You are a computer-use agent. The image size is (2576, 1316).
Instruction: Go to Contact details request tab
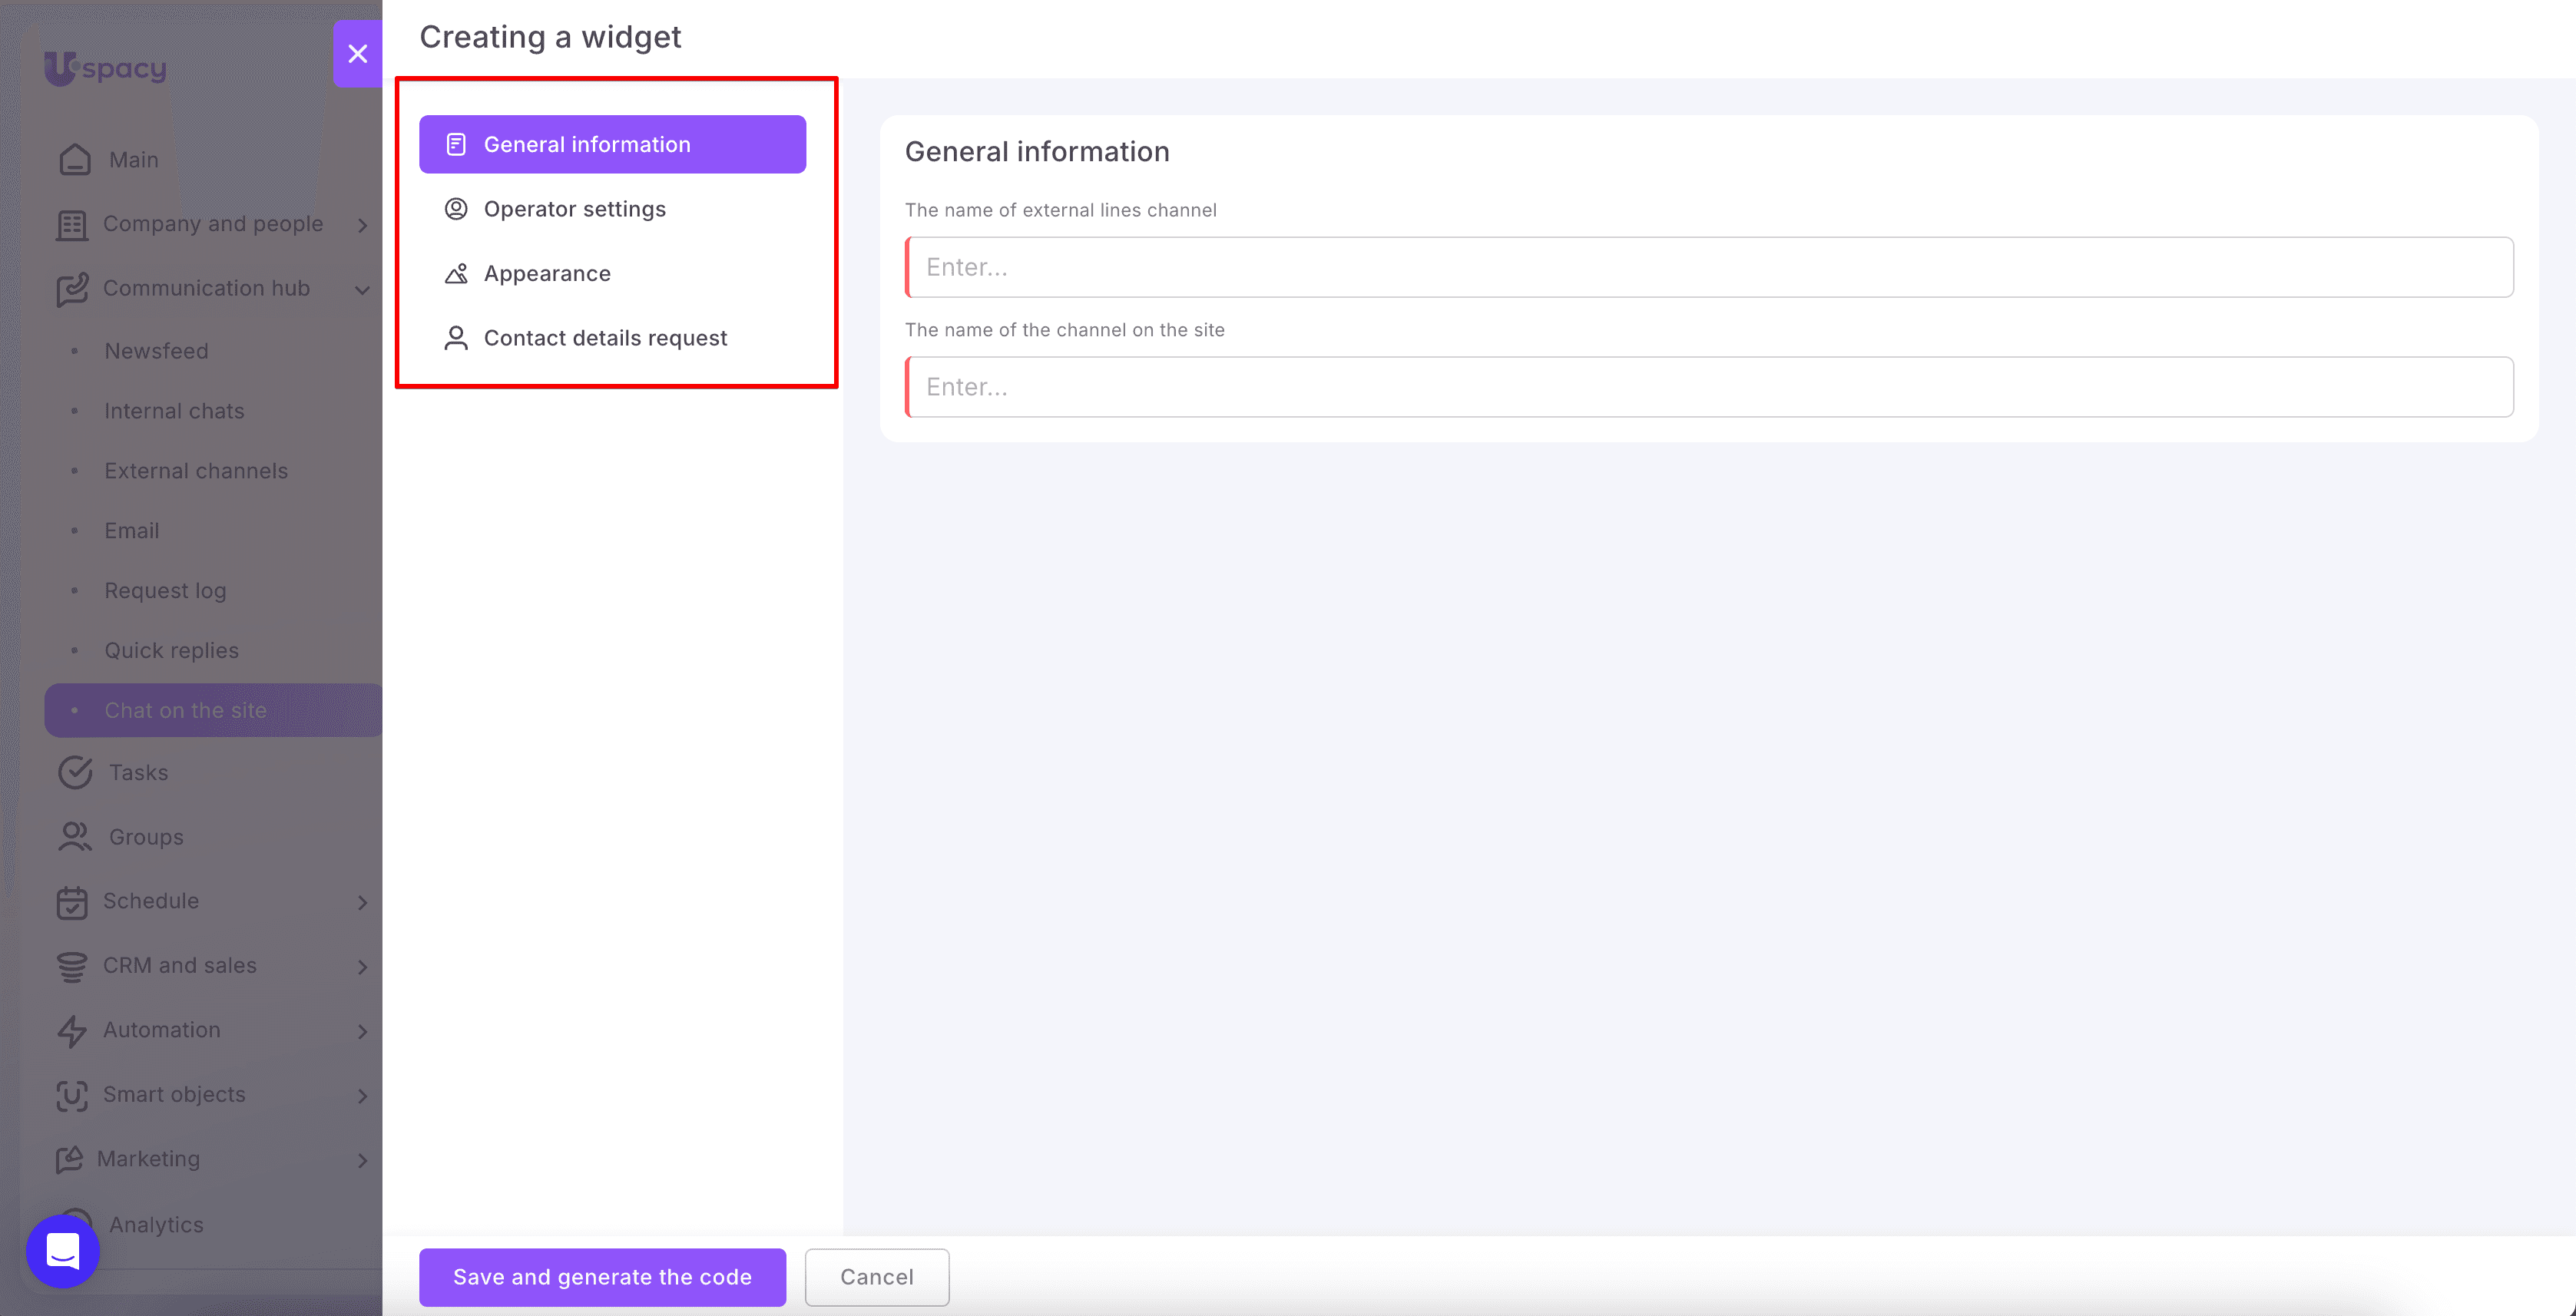pos(612,338)
